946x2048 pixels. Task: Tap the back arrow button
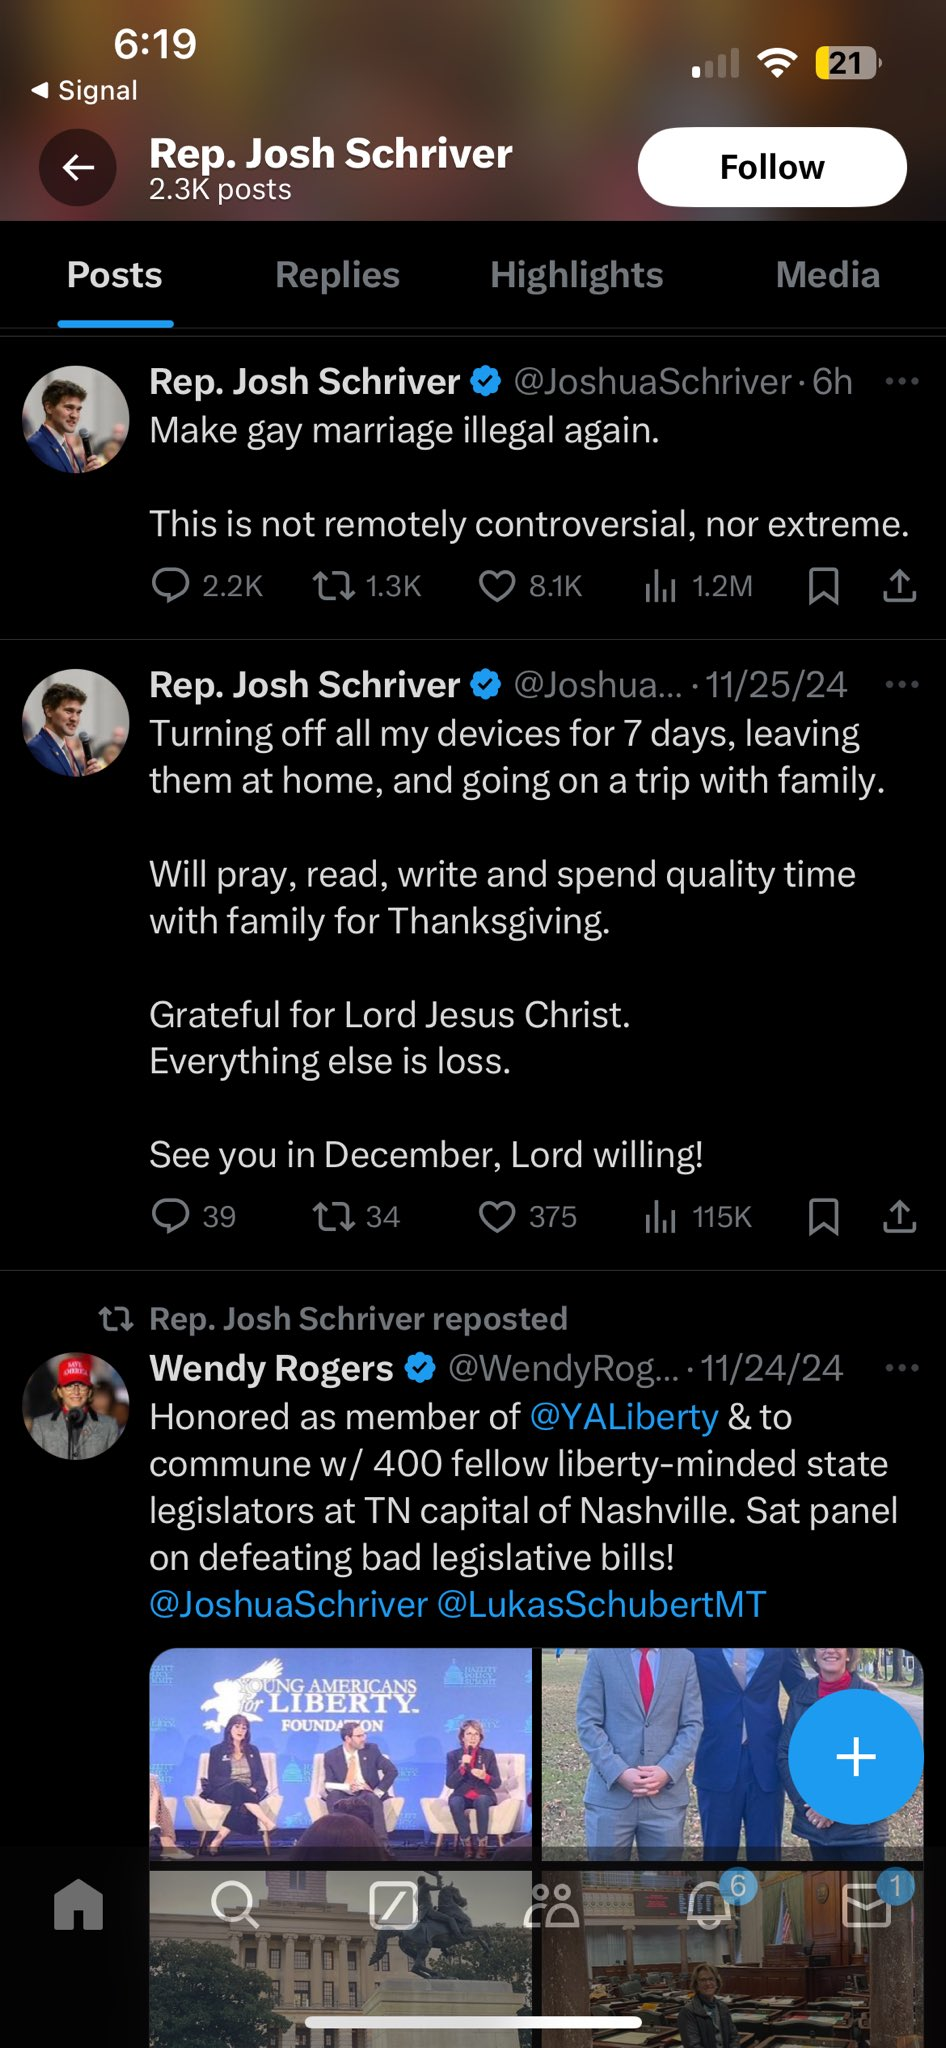coord(78,168)
